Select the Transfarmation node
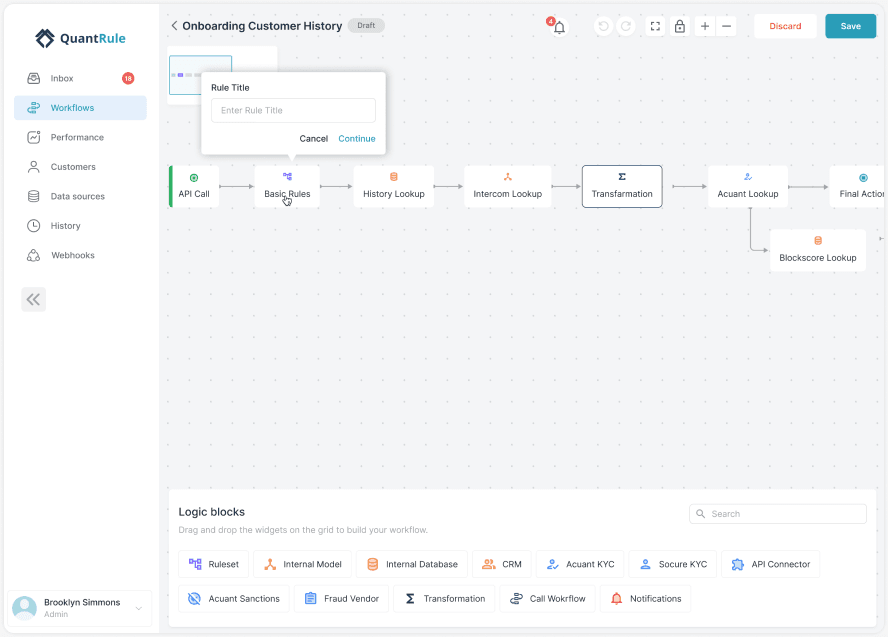This screenshot has width=888, height=637. [622, 186]
